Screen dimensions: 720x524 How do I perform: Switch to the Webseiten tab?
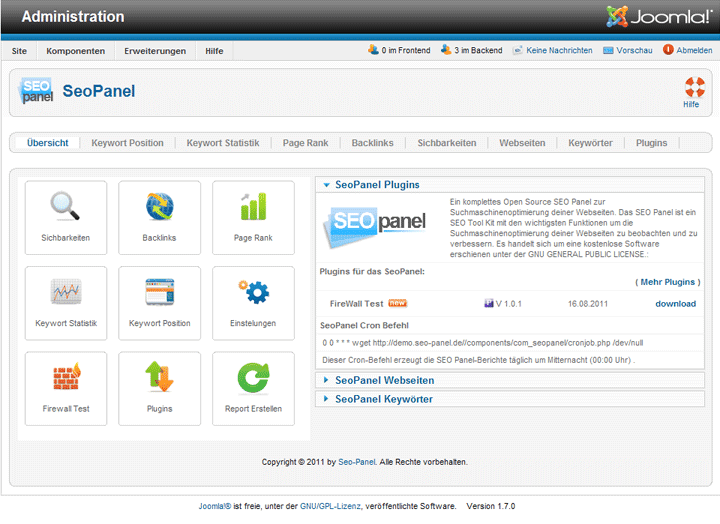[523, 143]
